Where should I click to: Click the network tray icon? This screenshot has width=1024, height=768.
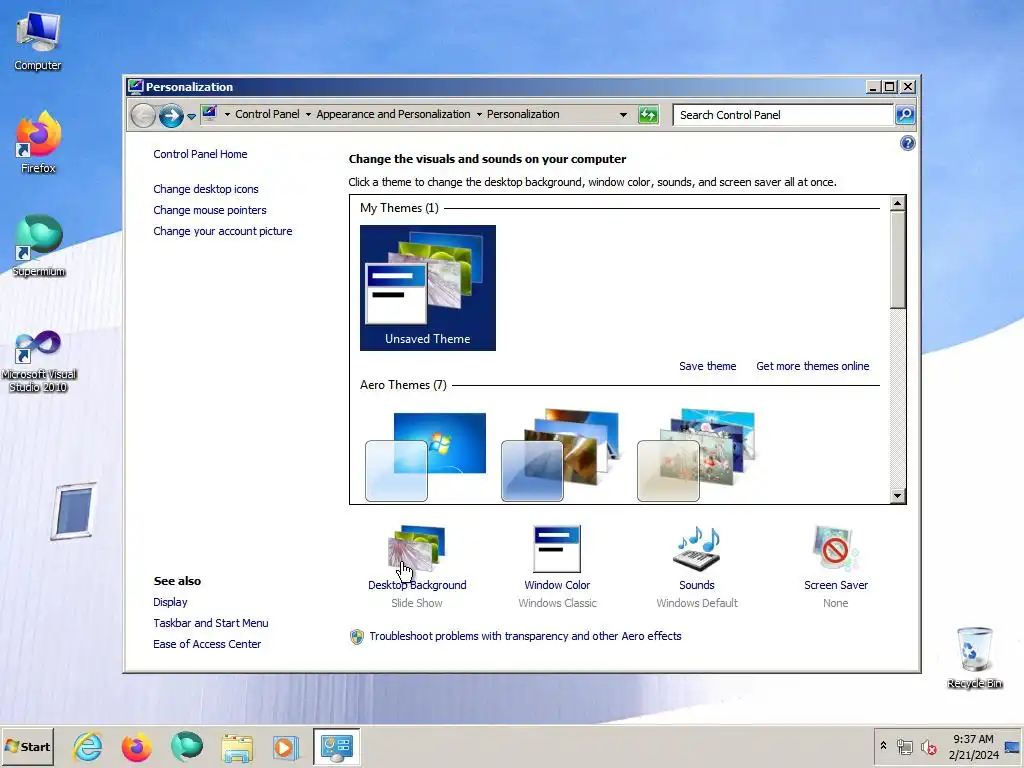point(904,746)
